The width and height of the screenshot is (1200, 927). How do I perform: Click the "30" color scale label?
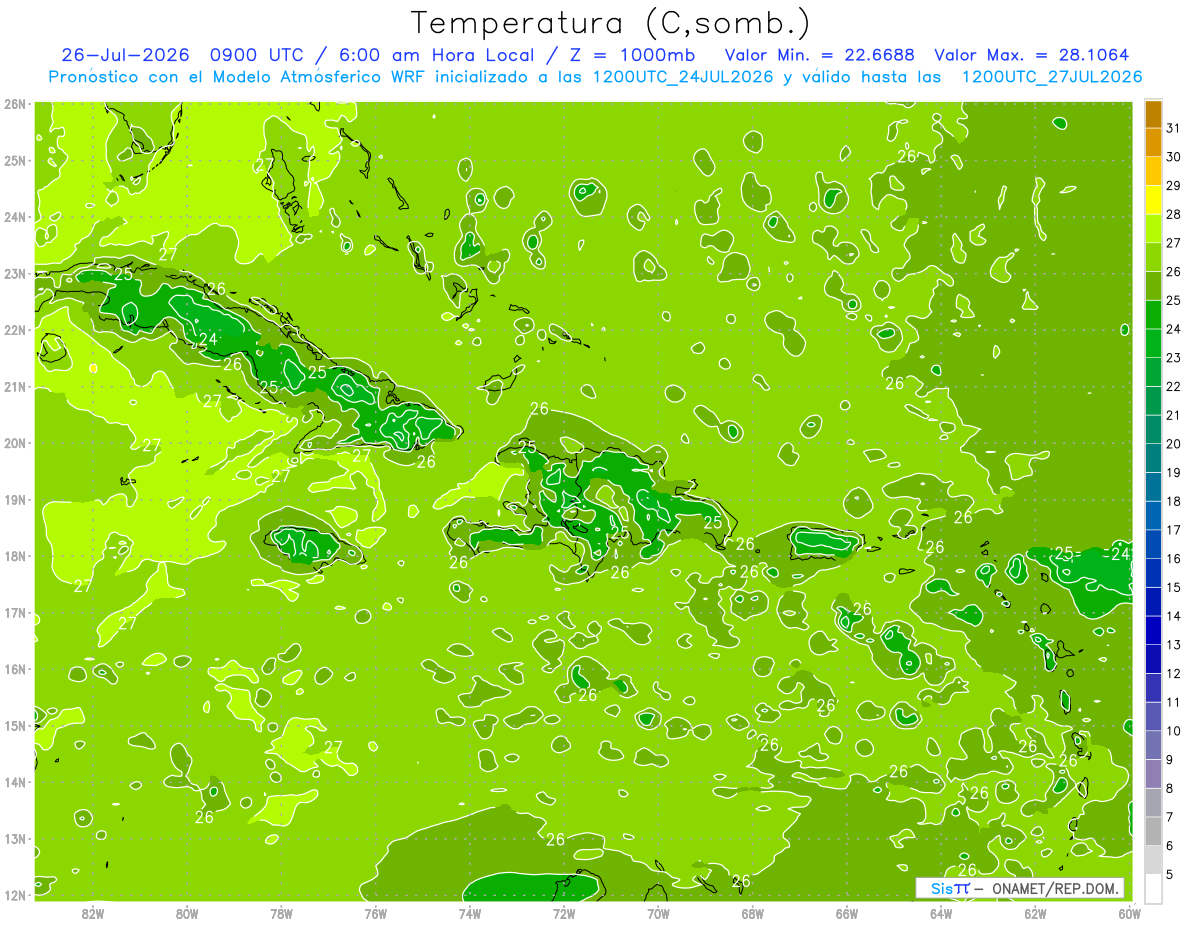click(x=1174, y=157)
